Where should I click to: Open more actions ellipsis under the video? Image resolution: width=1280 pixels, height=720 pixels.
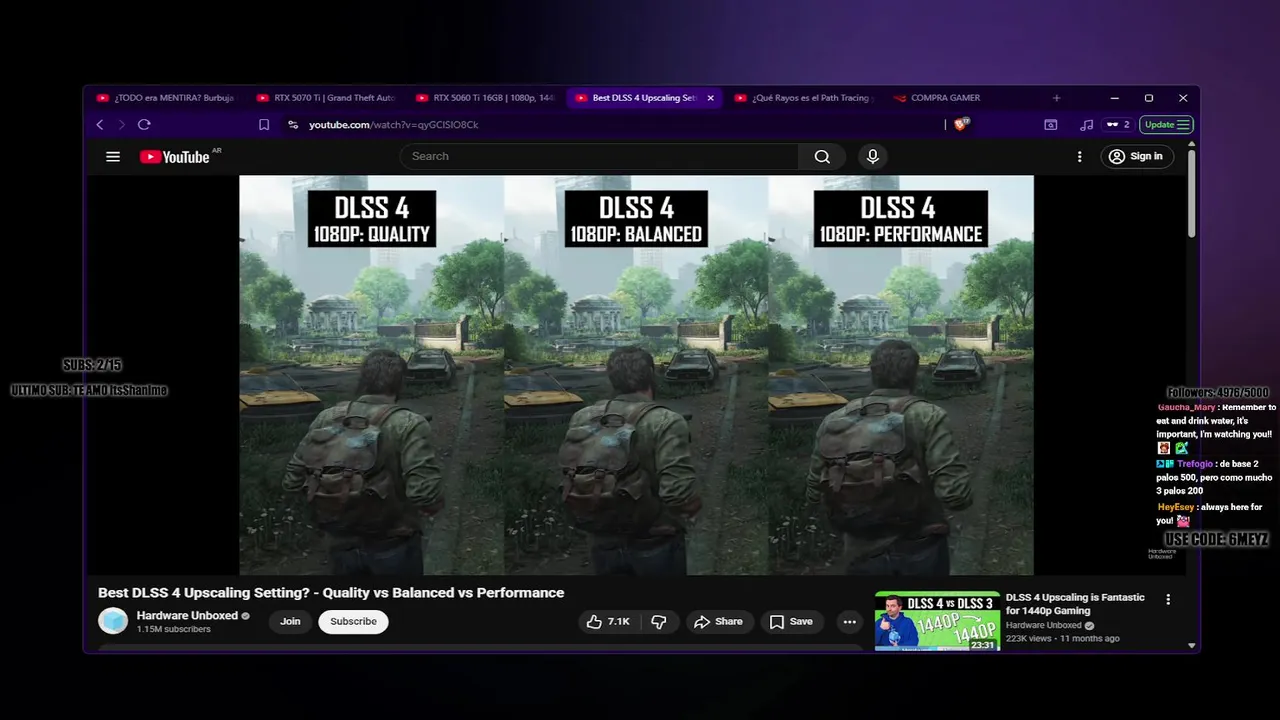click(849, 621)
